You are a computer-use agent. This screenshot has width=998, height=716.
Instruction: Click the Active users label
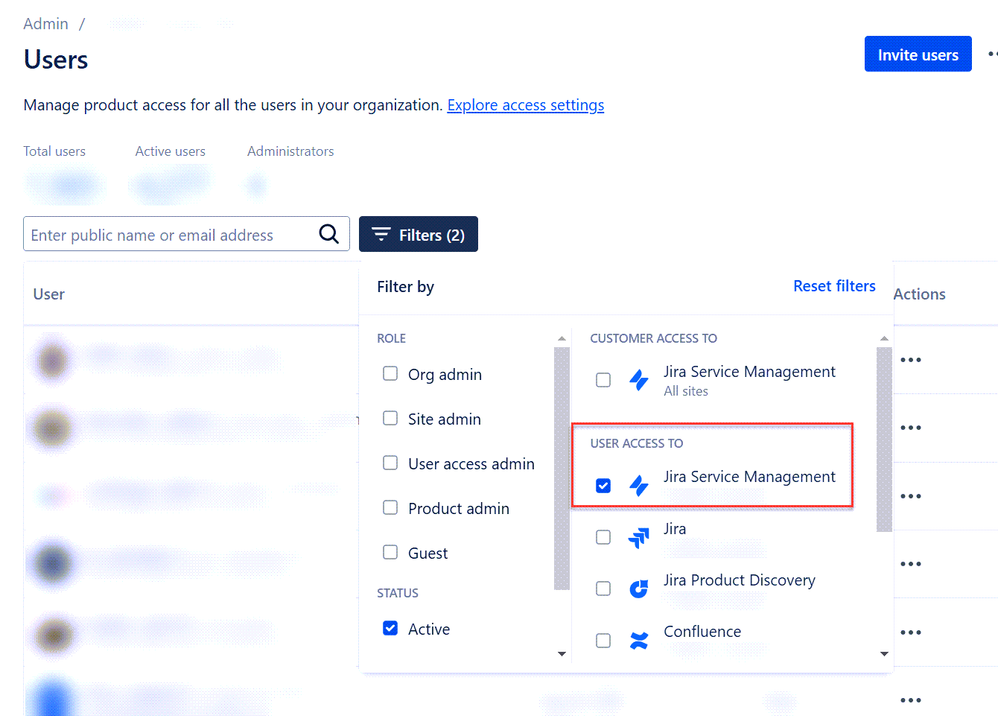(170, 151)
